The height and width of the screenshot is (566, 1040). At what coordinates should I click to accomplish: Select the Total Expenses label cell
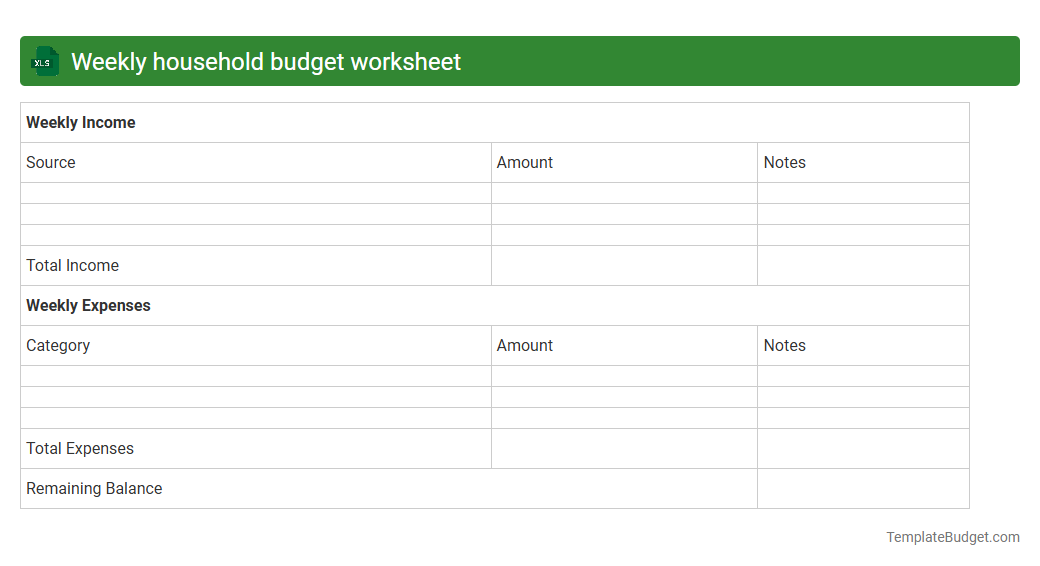click(256, 449)
